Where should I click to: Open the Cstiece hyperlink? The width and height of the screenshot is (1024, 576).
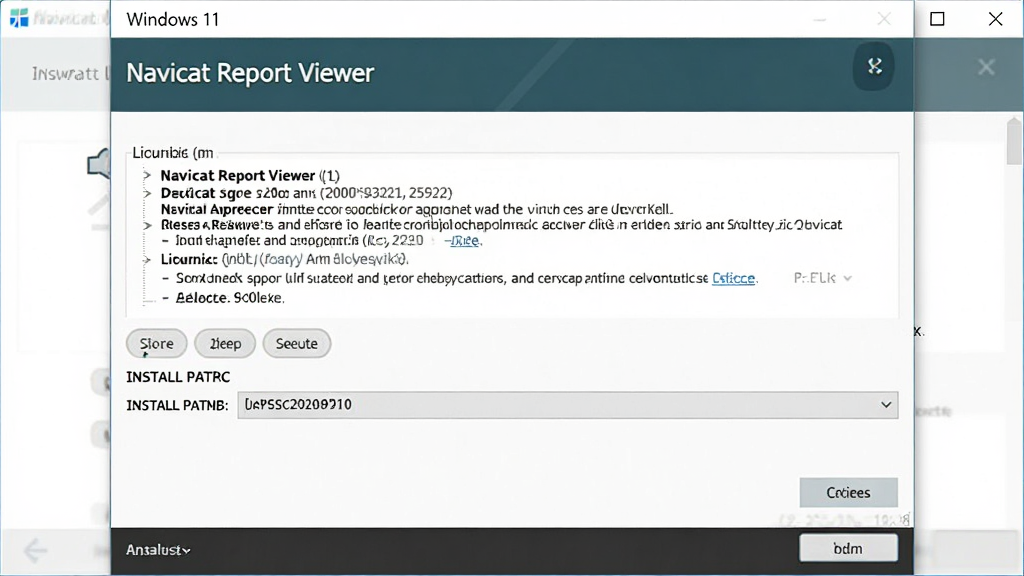pyautogui.click(x=733, y=278)
